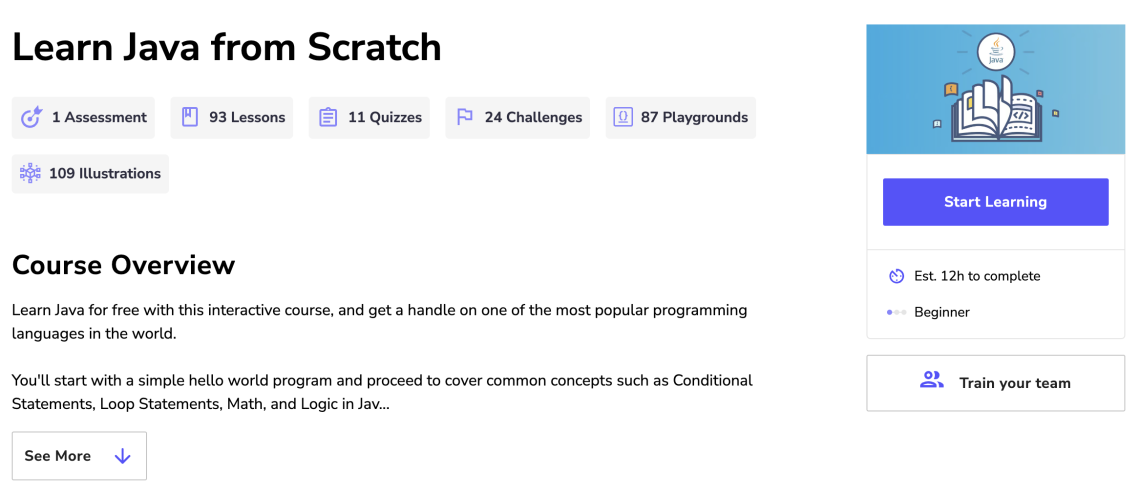Click the Lessons bookmark icon
The height and width of the screenshot is (496, 1140).
pos(190,117)
